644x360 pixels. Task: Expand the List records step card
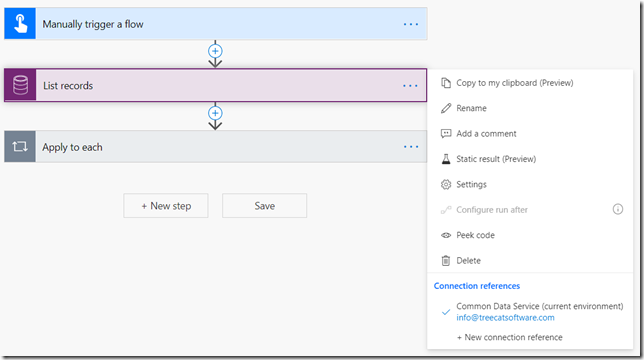(x=216, y=85)
